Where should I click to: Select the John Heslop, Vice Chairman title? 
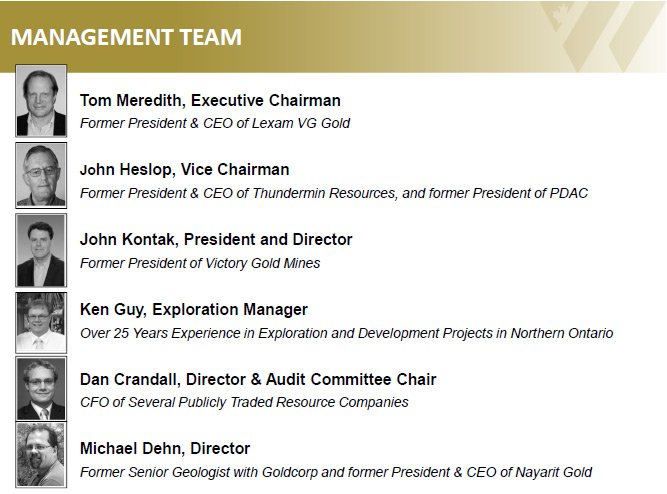pos(185,169)
